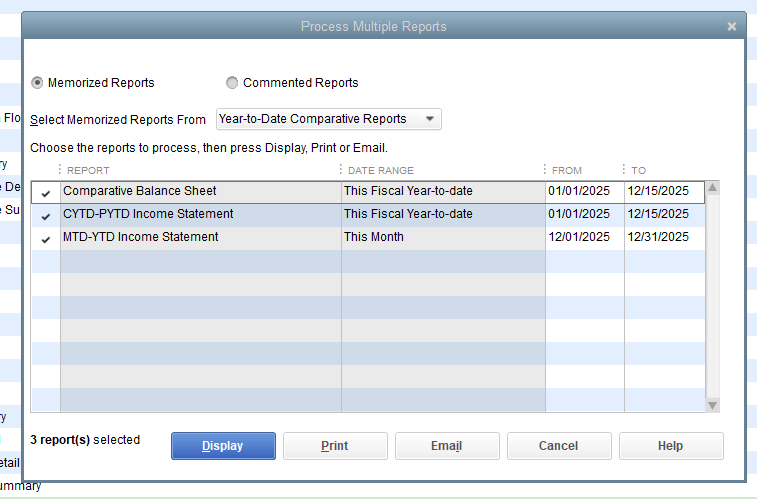Click the REPORT column header
This screenshot has width=757, height=499.
coord(200,170)
